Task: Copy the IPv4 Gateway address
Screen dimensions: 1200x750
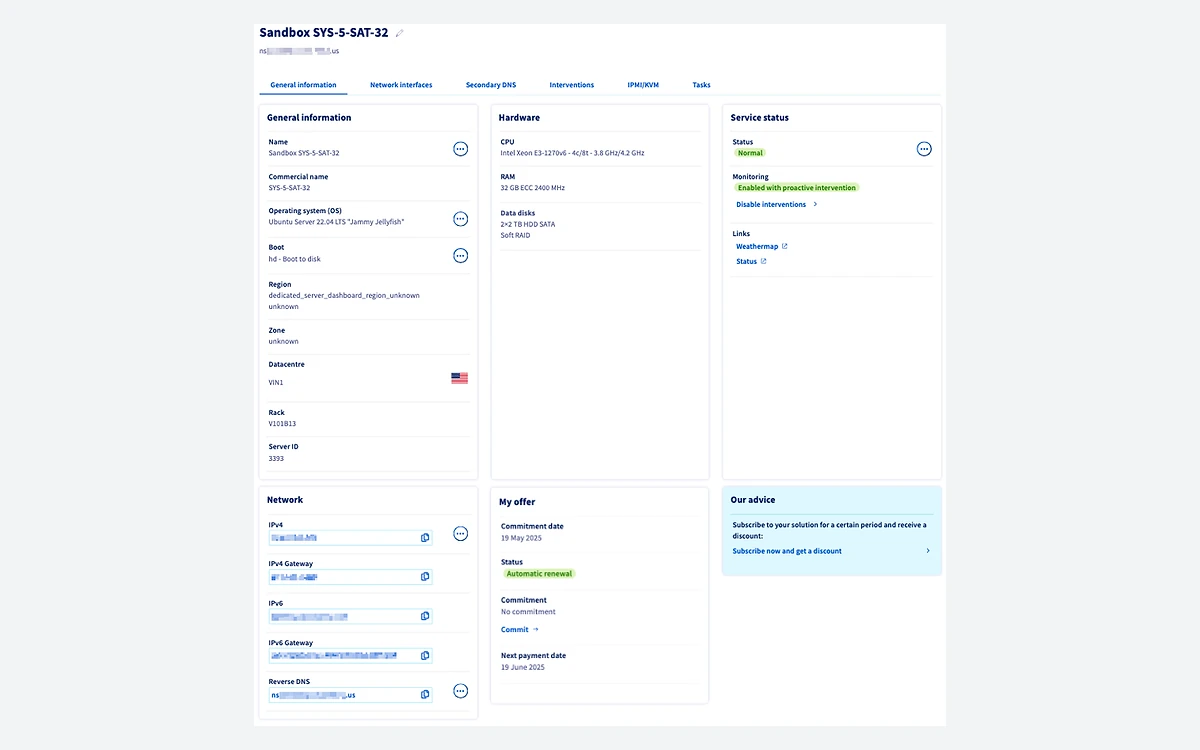Action: tap(425, 577)
